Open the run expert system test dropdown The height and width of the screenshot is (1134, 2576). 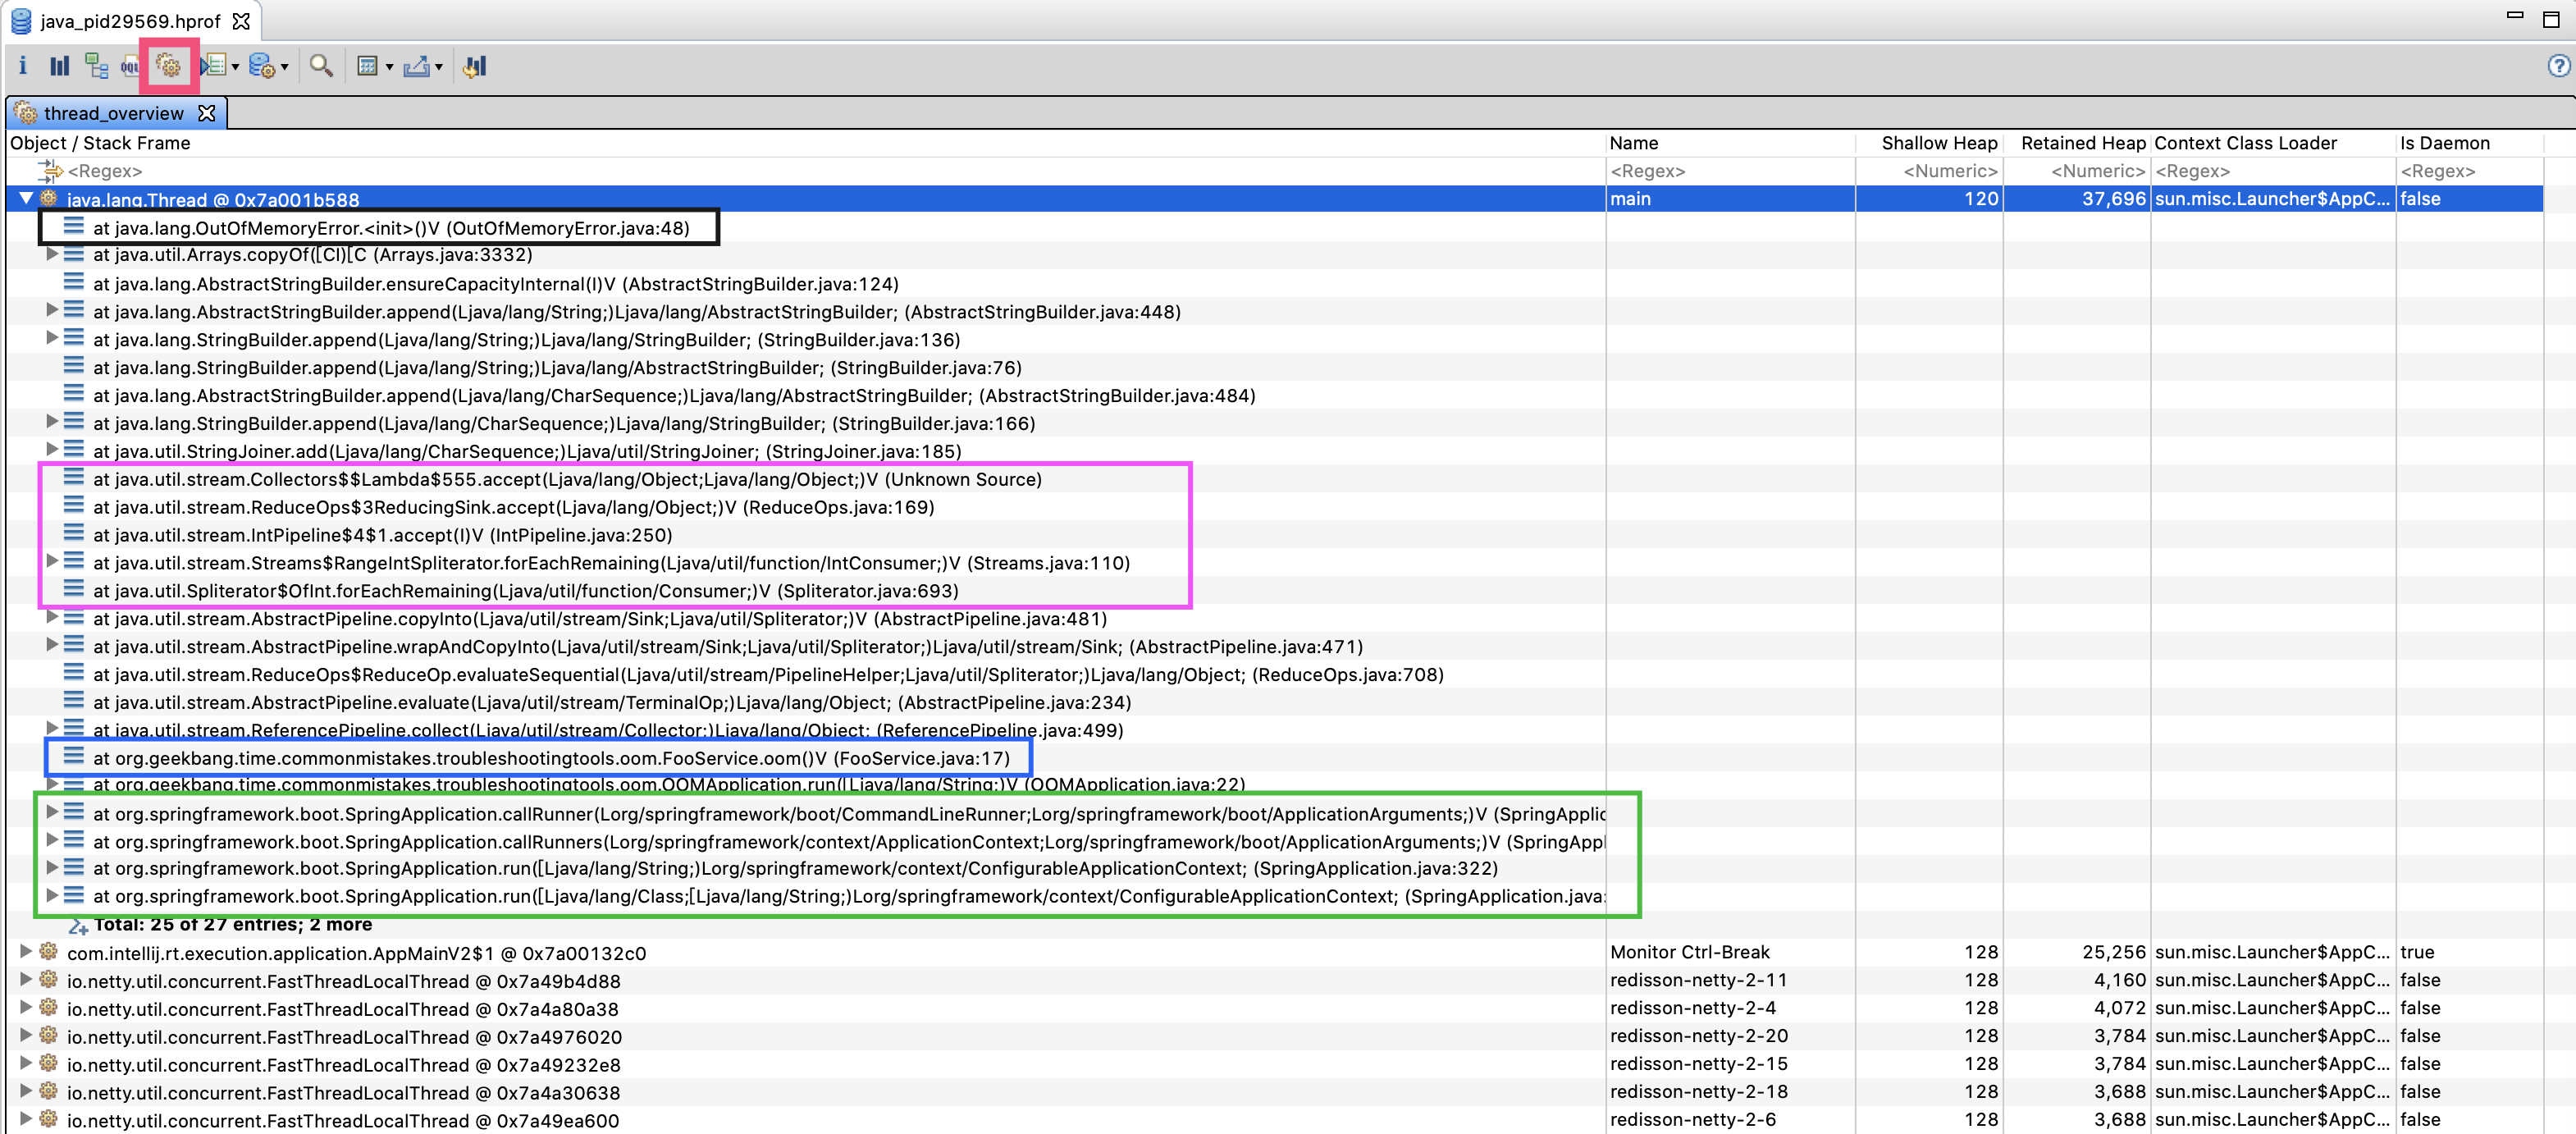[235, 67]
